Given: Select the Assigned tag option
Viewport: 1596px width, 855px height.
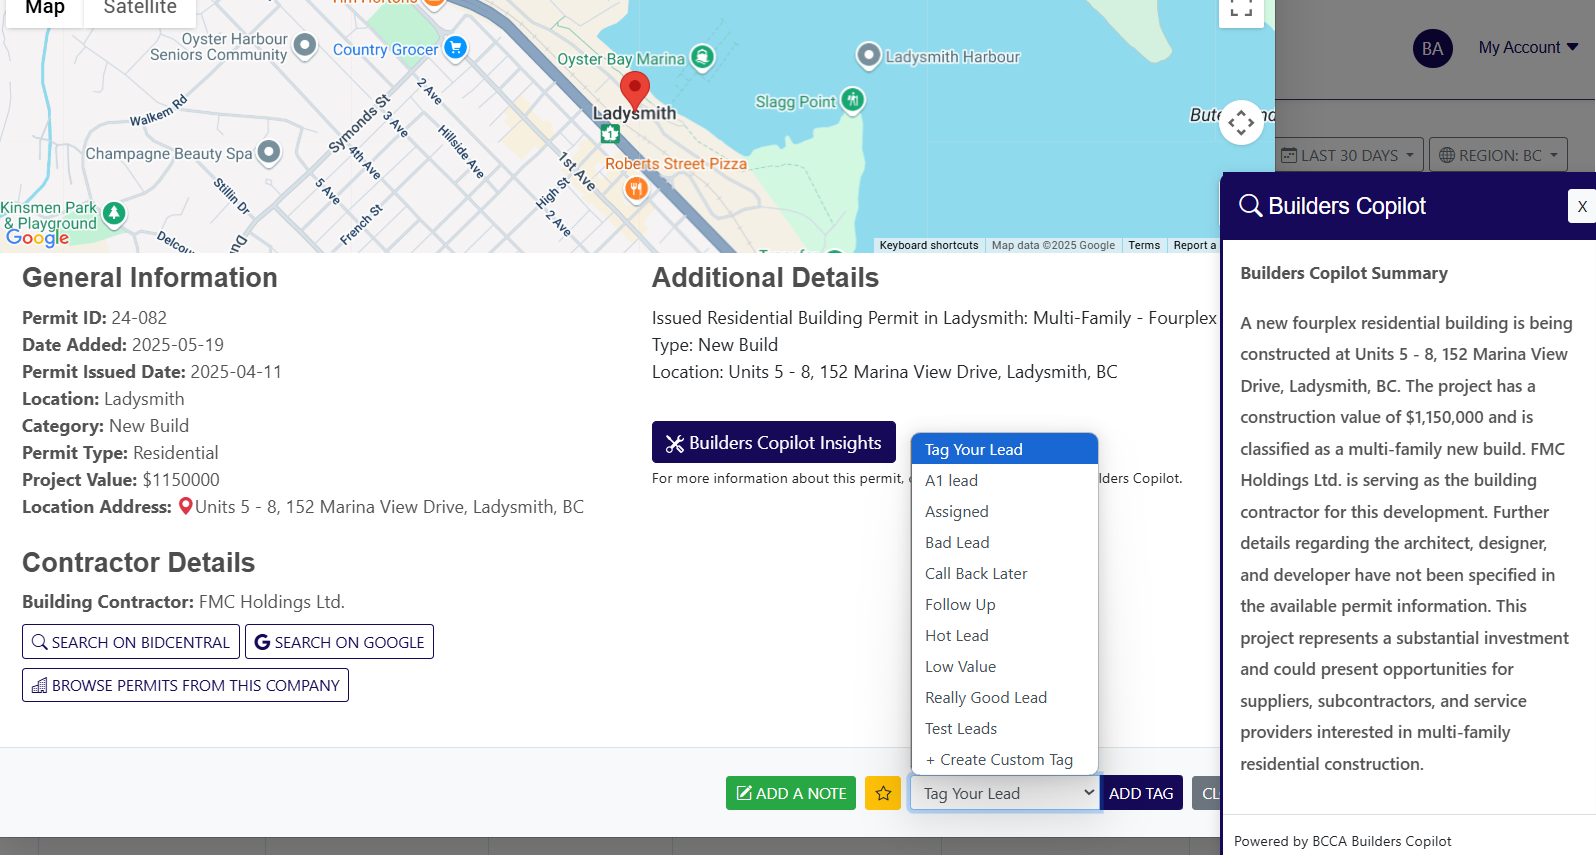Looking at the screenshot, I should coord(1005,511).
